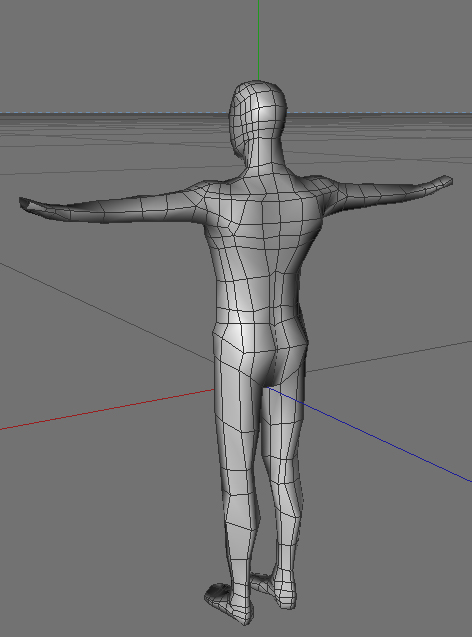This screenshot has height=637, width=472.
Task: Click the left foot of the model
Action: coord(227,603)
